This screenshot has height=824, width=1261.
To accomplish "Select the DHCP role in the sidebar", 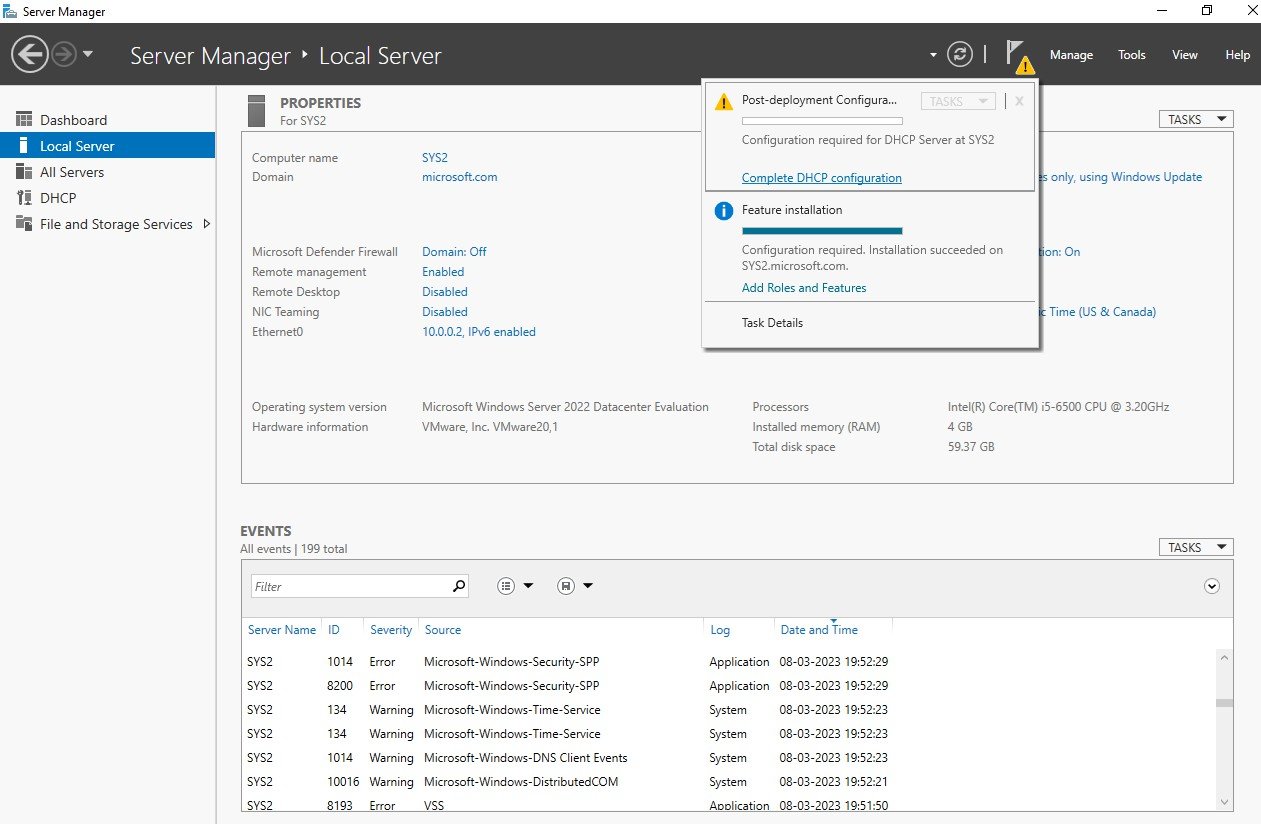I will pyautogui.click(x=58, y=198).
